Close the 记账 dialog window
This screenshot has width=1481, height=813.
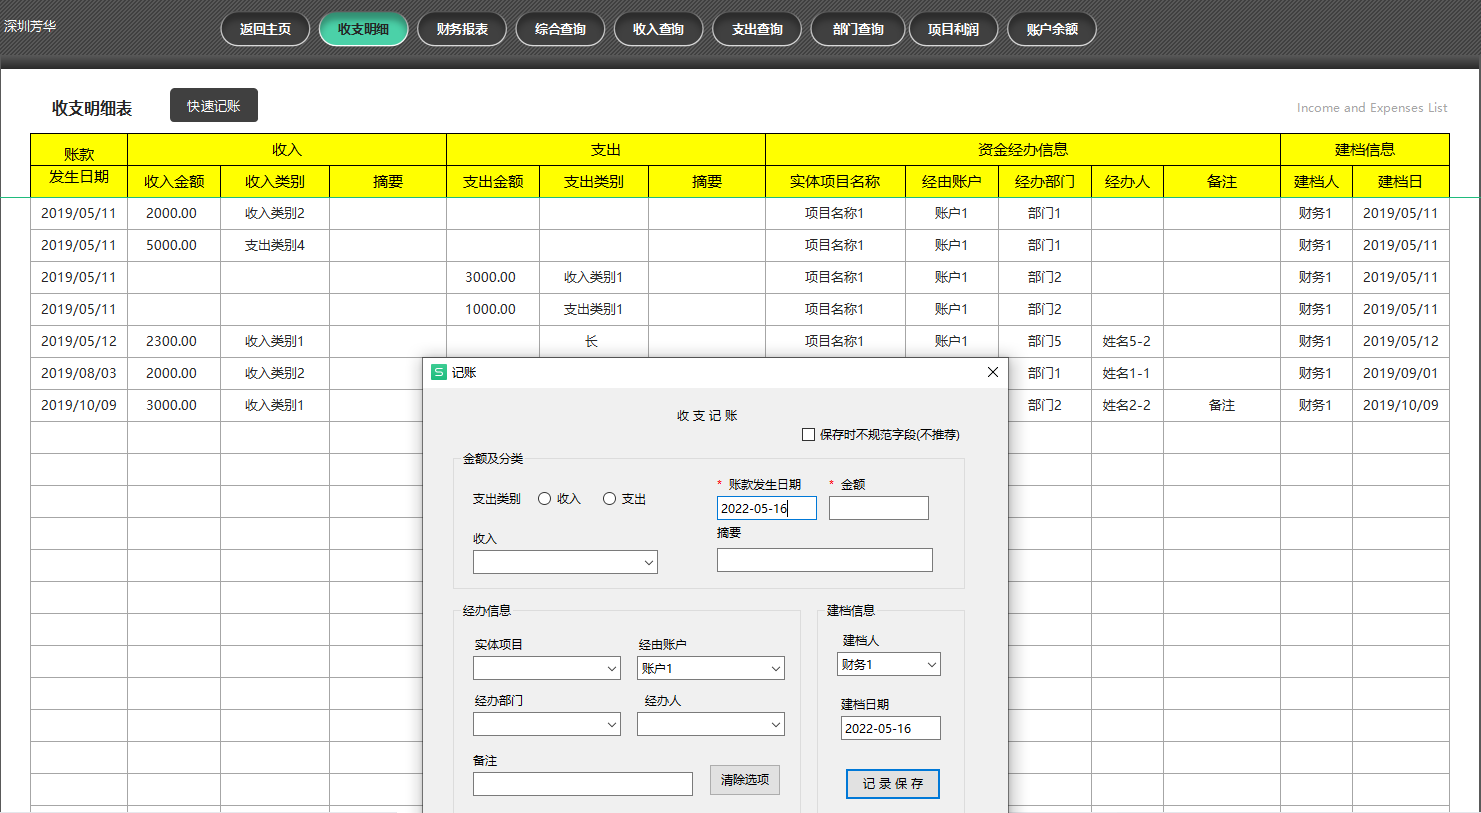coord(992,372)
